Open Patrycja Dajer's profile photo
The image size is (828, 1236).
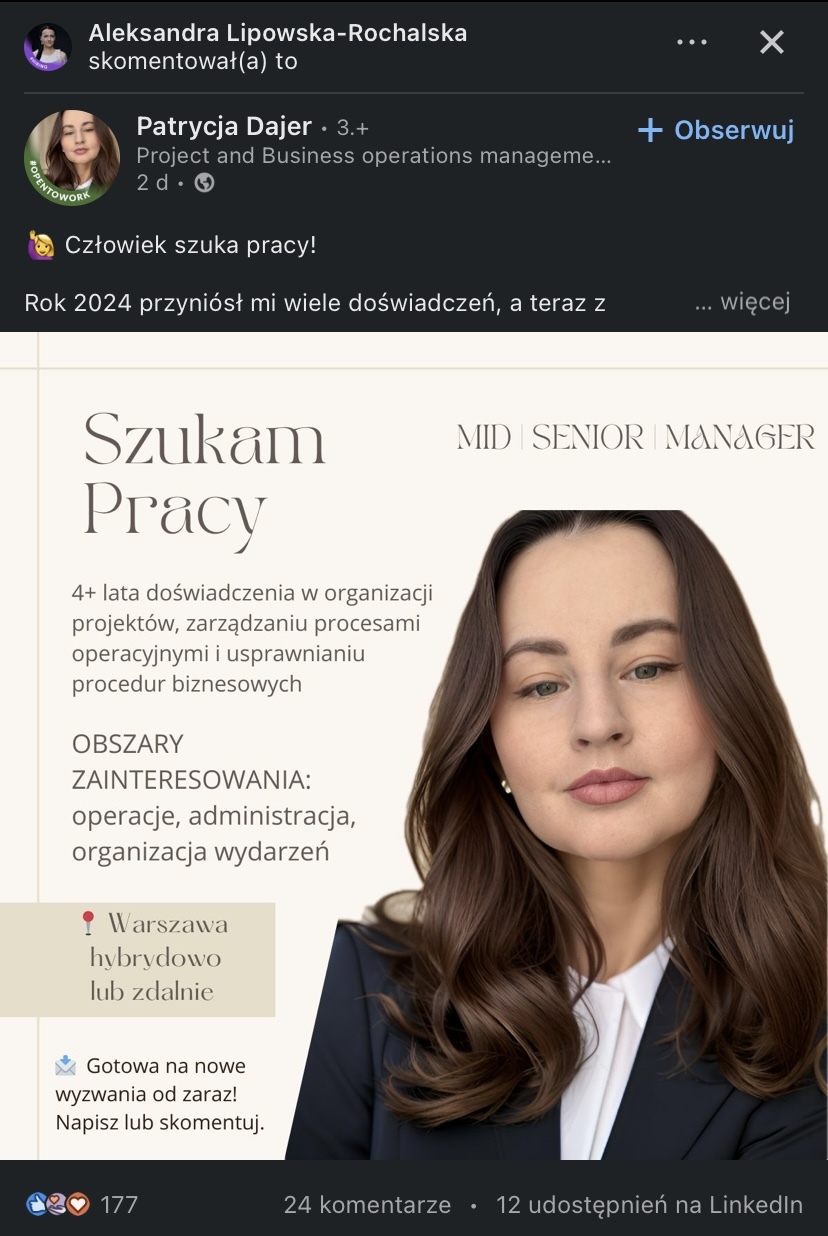pyautogui.click(x=72, y=158)
